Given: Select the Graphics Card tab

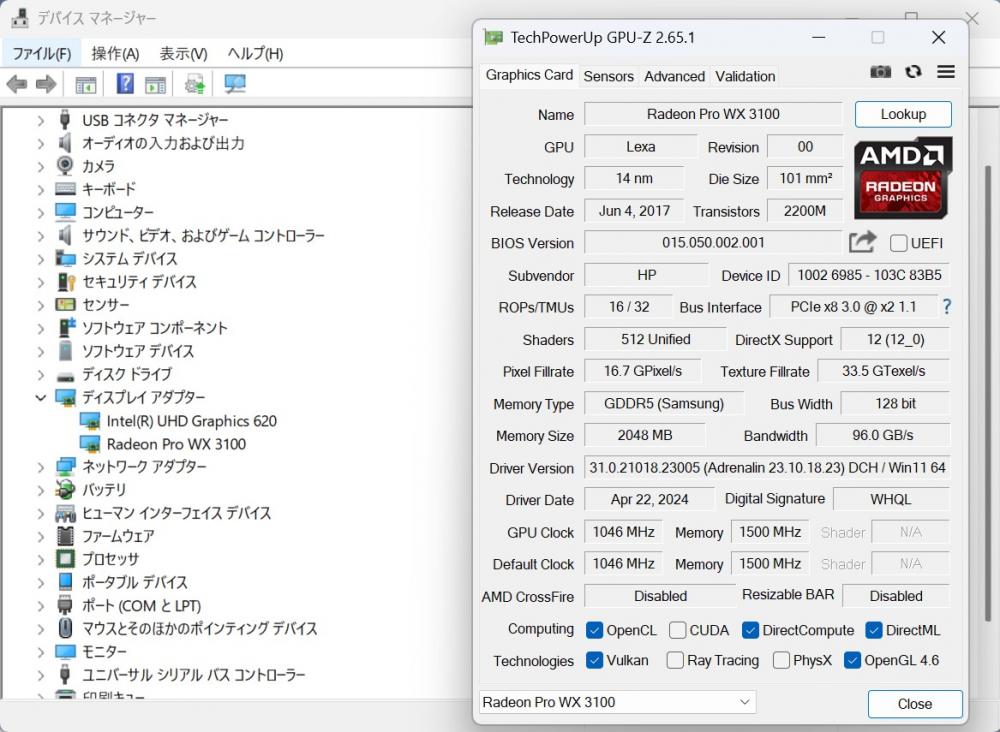Looking at the screenshot, I should [529, 75].
